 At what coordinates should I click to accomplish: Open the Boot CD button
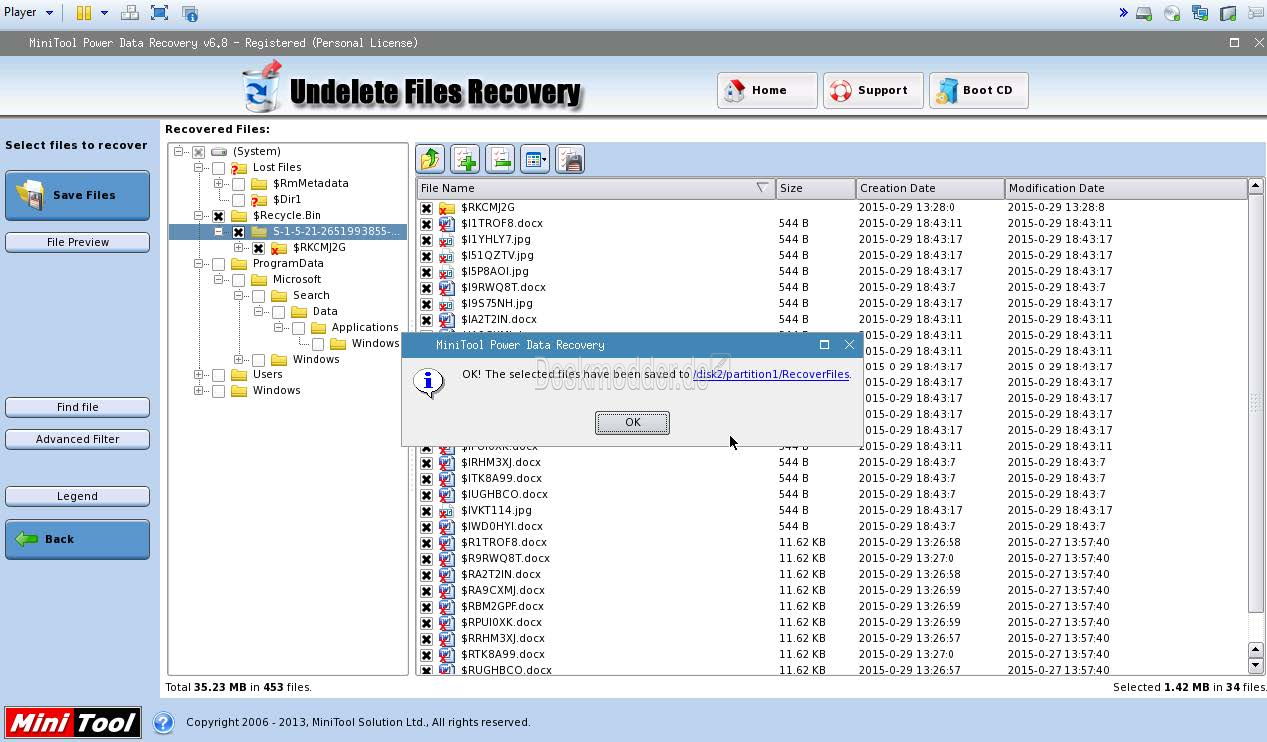click(x=978, y=90)
